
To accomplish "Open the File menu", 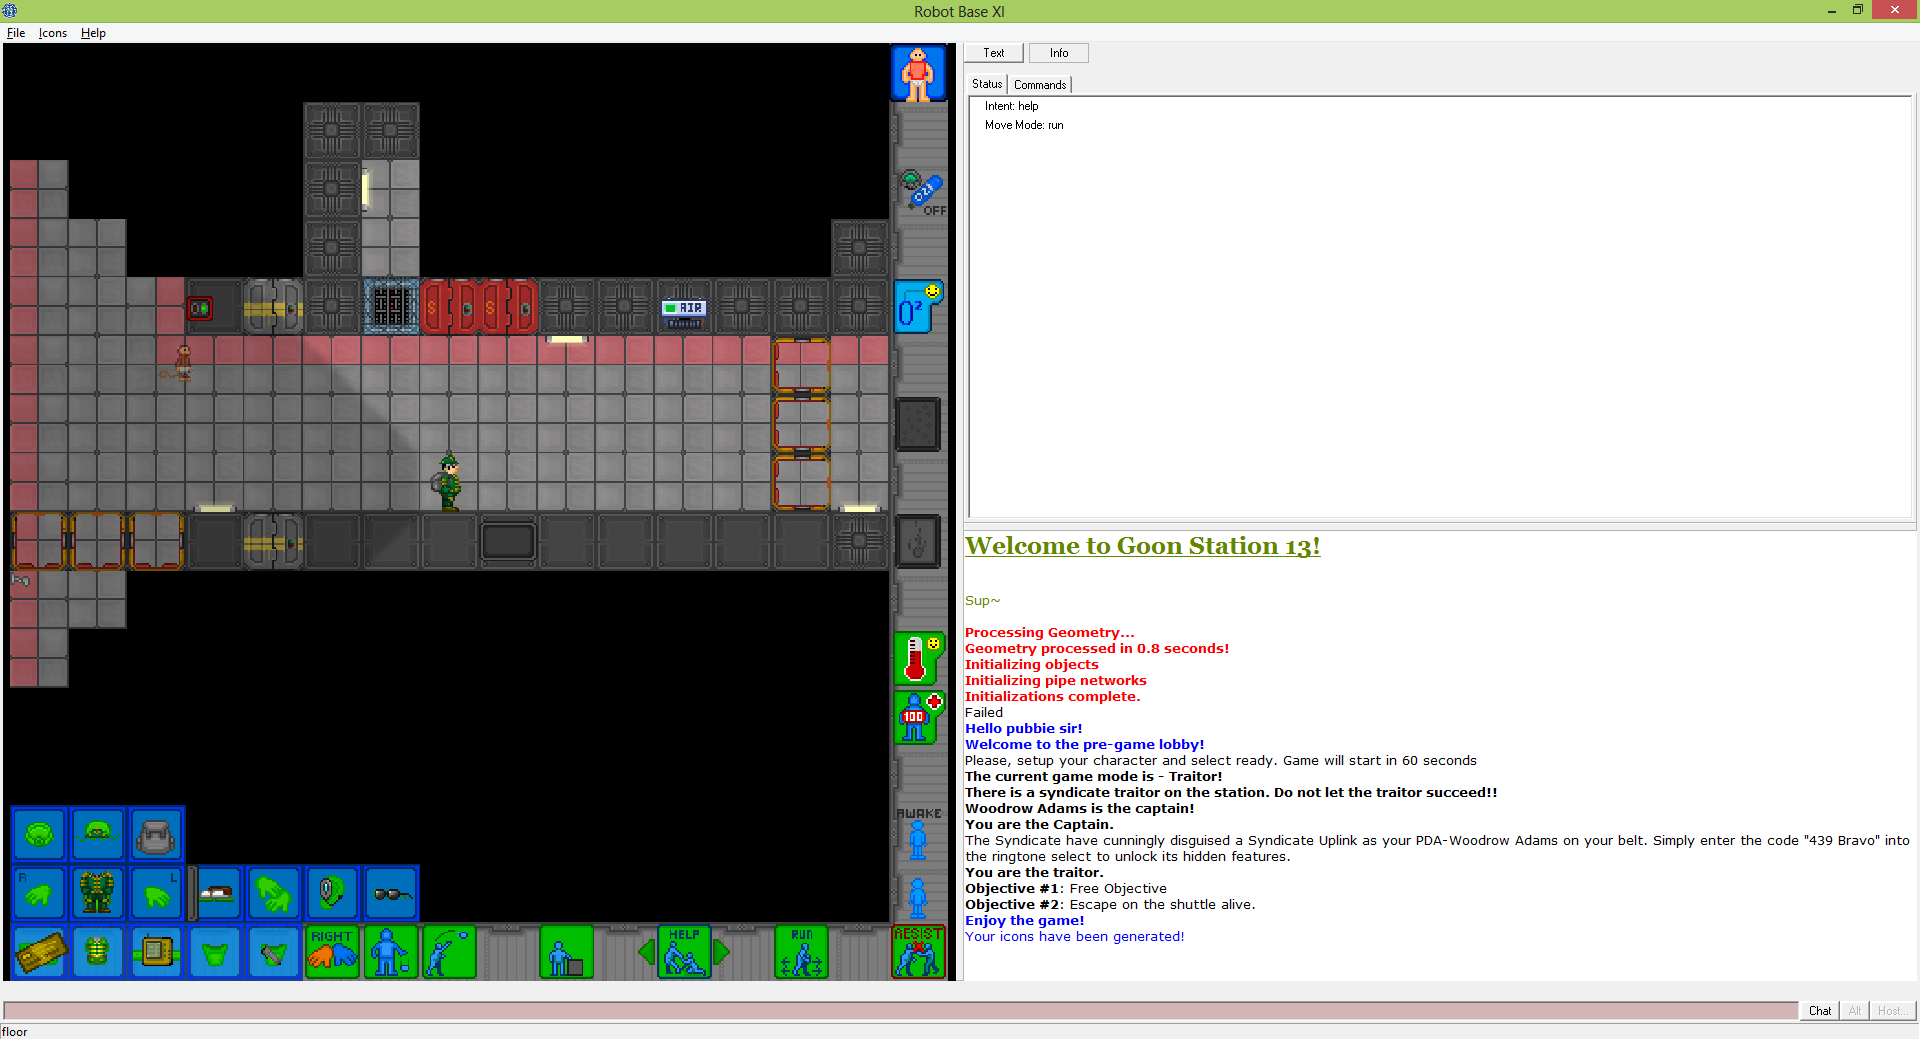I will 16,33.
